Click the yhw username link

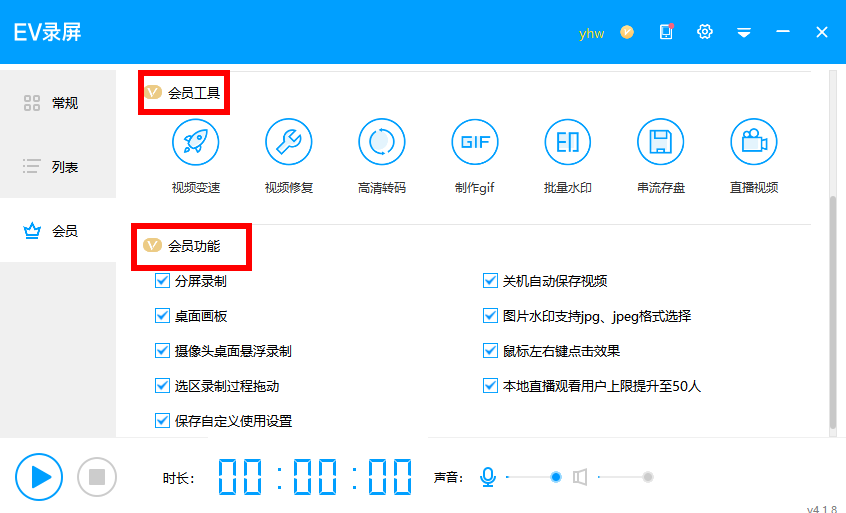[591, 33]
